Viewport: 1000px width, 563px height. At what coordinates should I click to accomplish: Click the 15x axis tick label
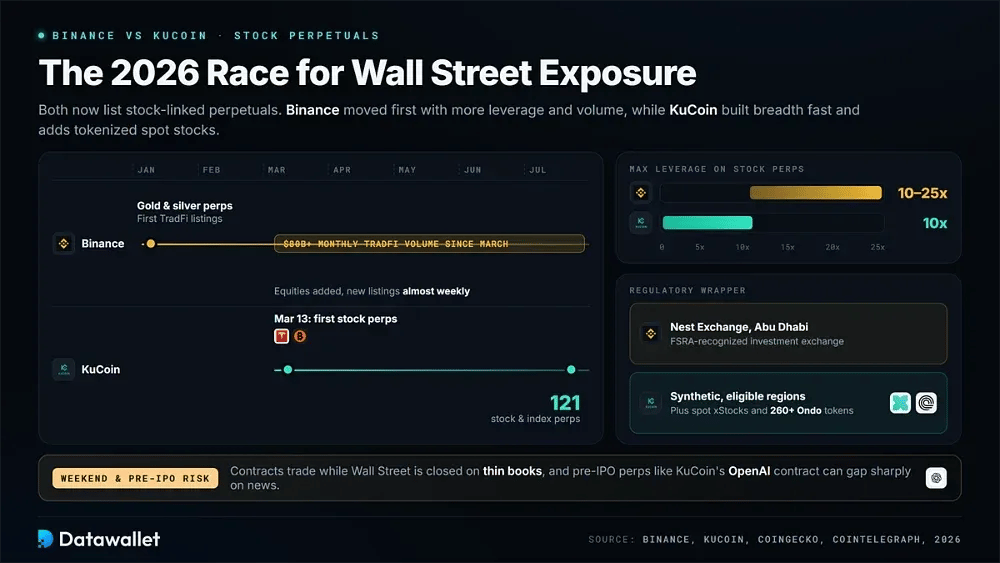788,247
